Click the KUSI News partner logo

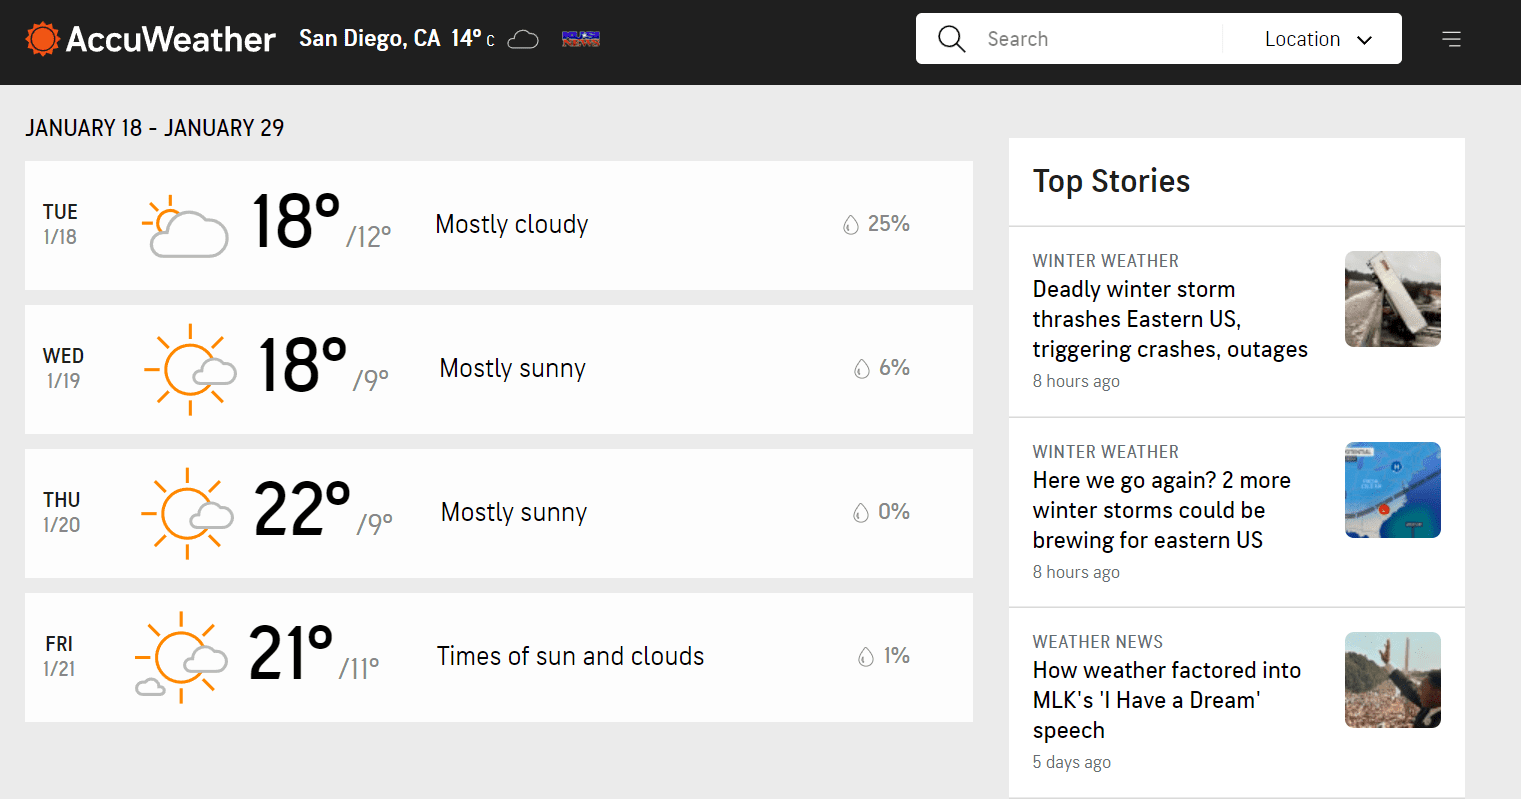point(581,39)
